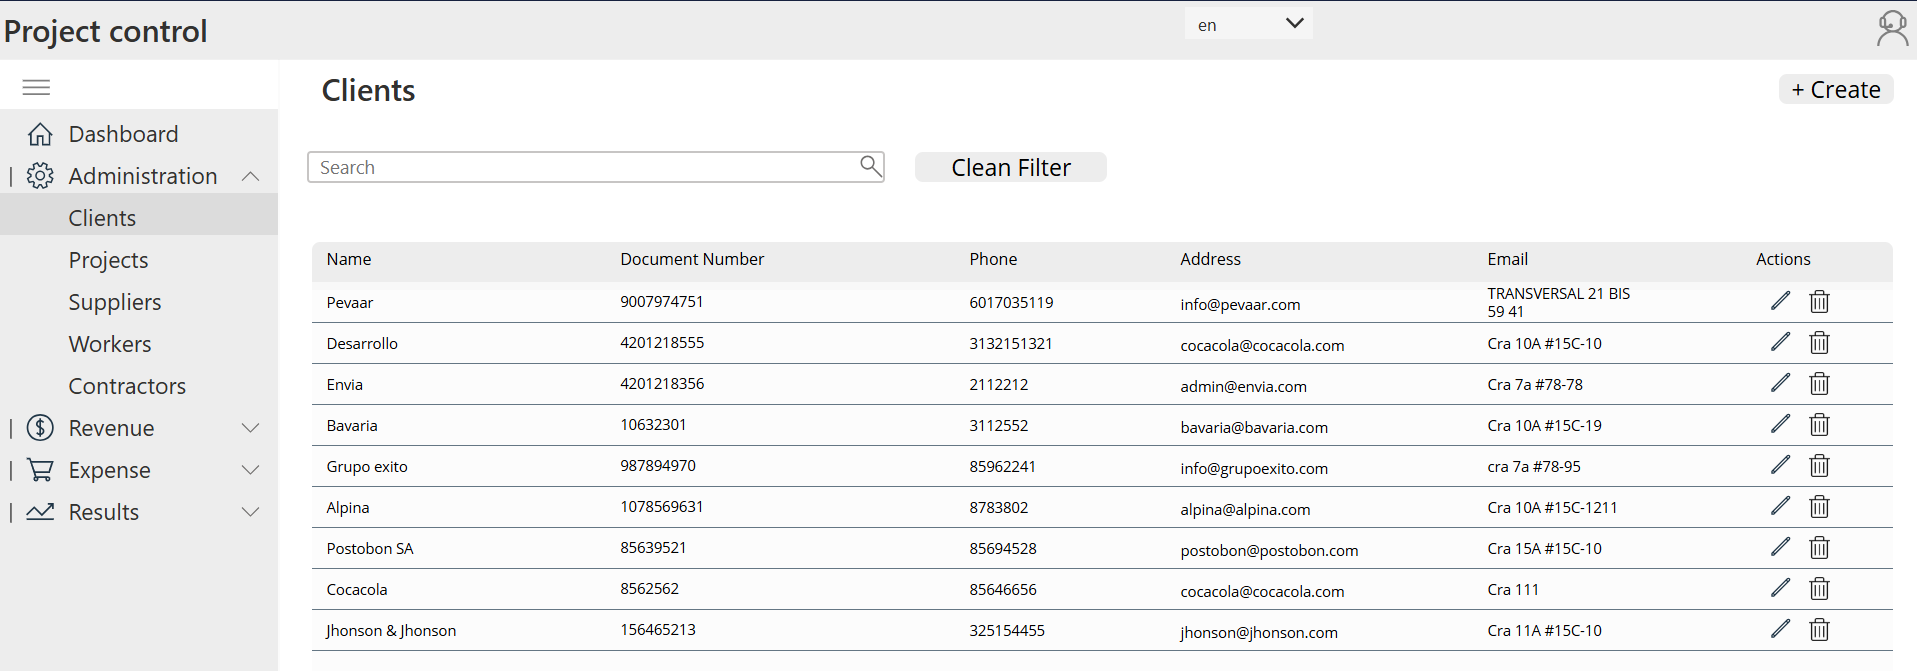Expand the Revenue menu section
The height and width of the screenshot is (671, 1917).
(x=250, y=428)
